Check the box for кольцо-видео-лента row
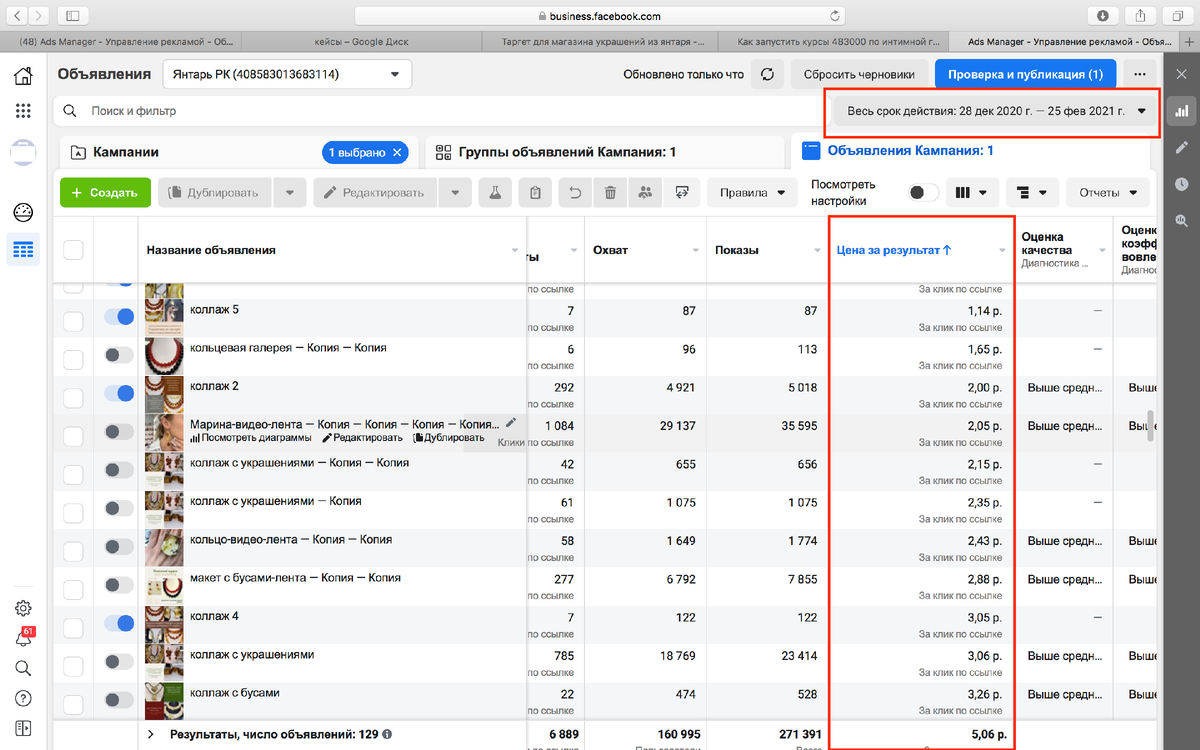Image resolution: width=1200 pixels, height=750 pixels. 73,550
